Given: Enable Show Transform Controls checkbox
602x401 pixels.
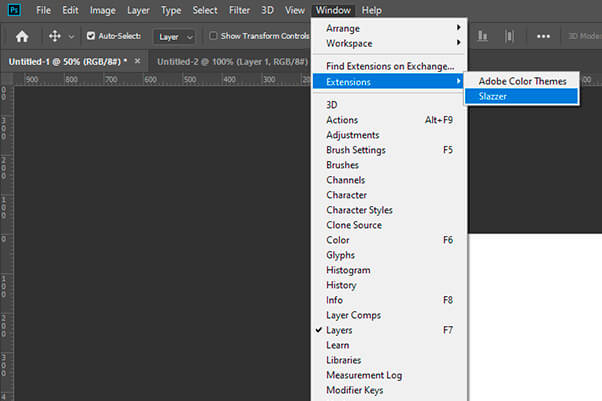Looking at the screenshot, I should click(213, 36).
